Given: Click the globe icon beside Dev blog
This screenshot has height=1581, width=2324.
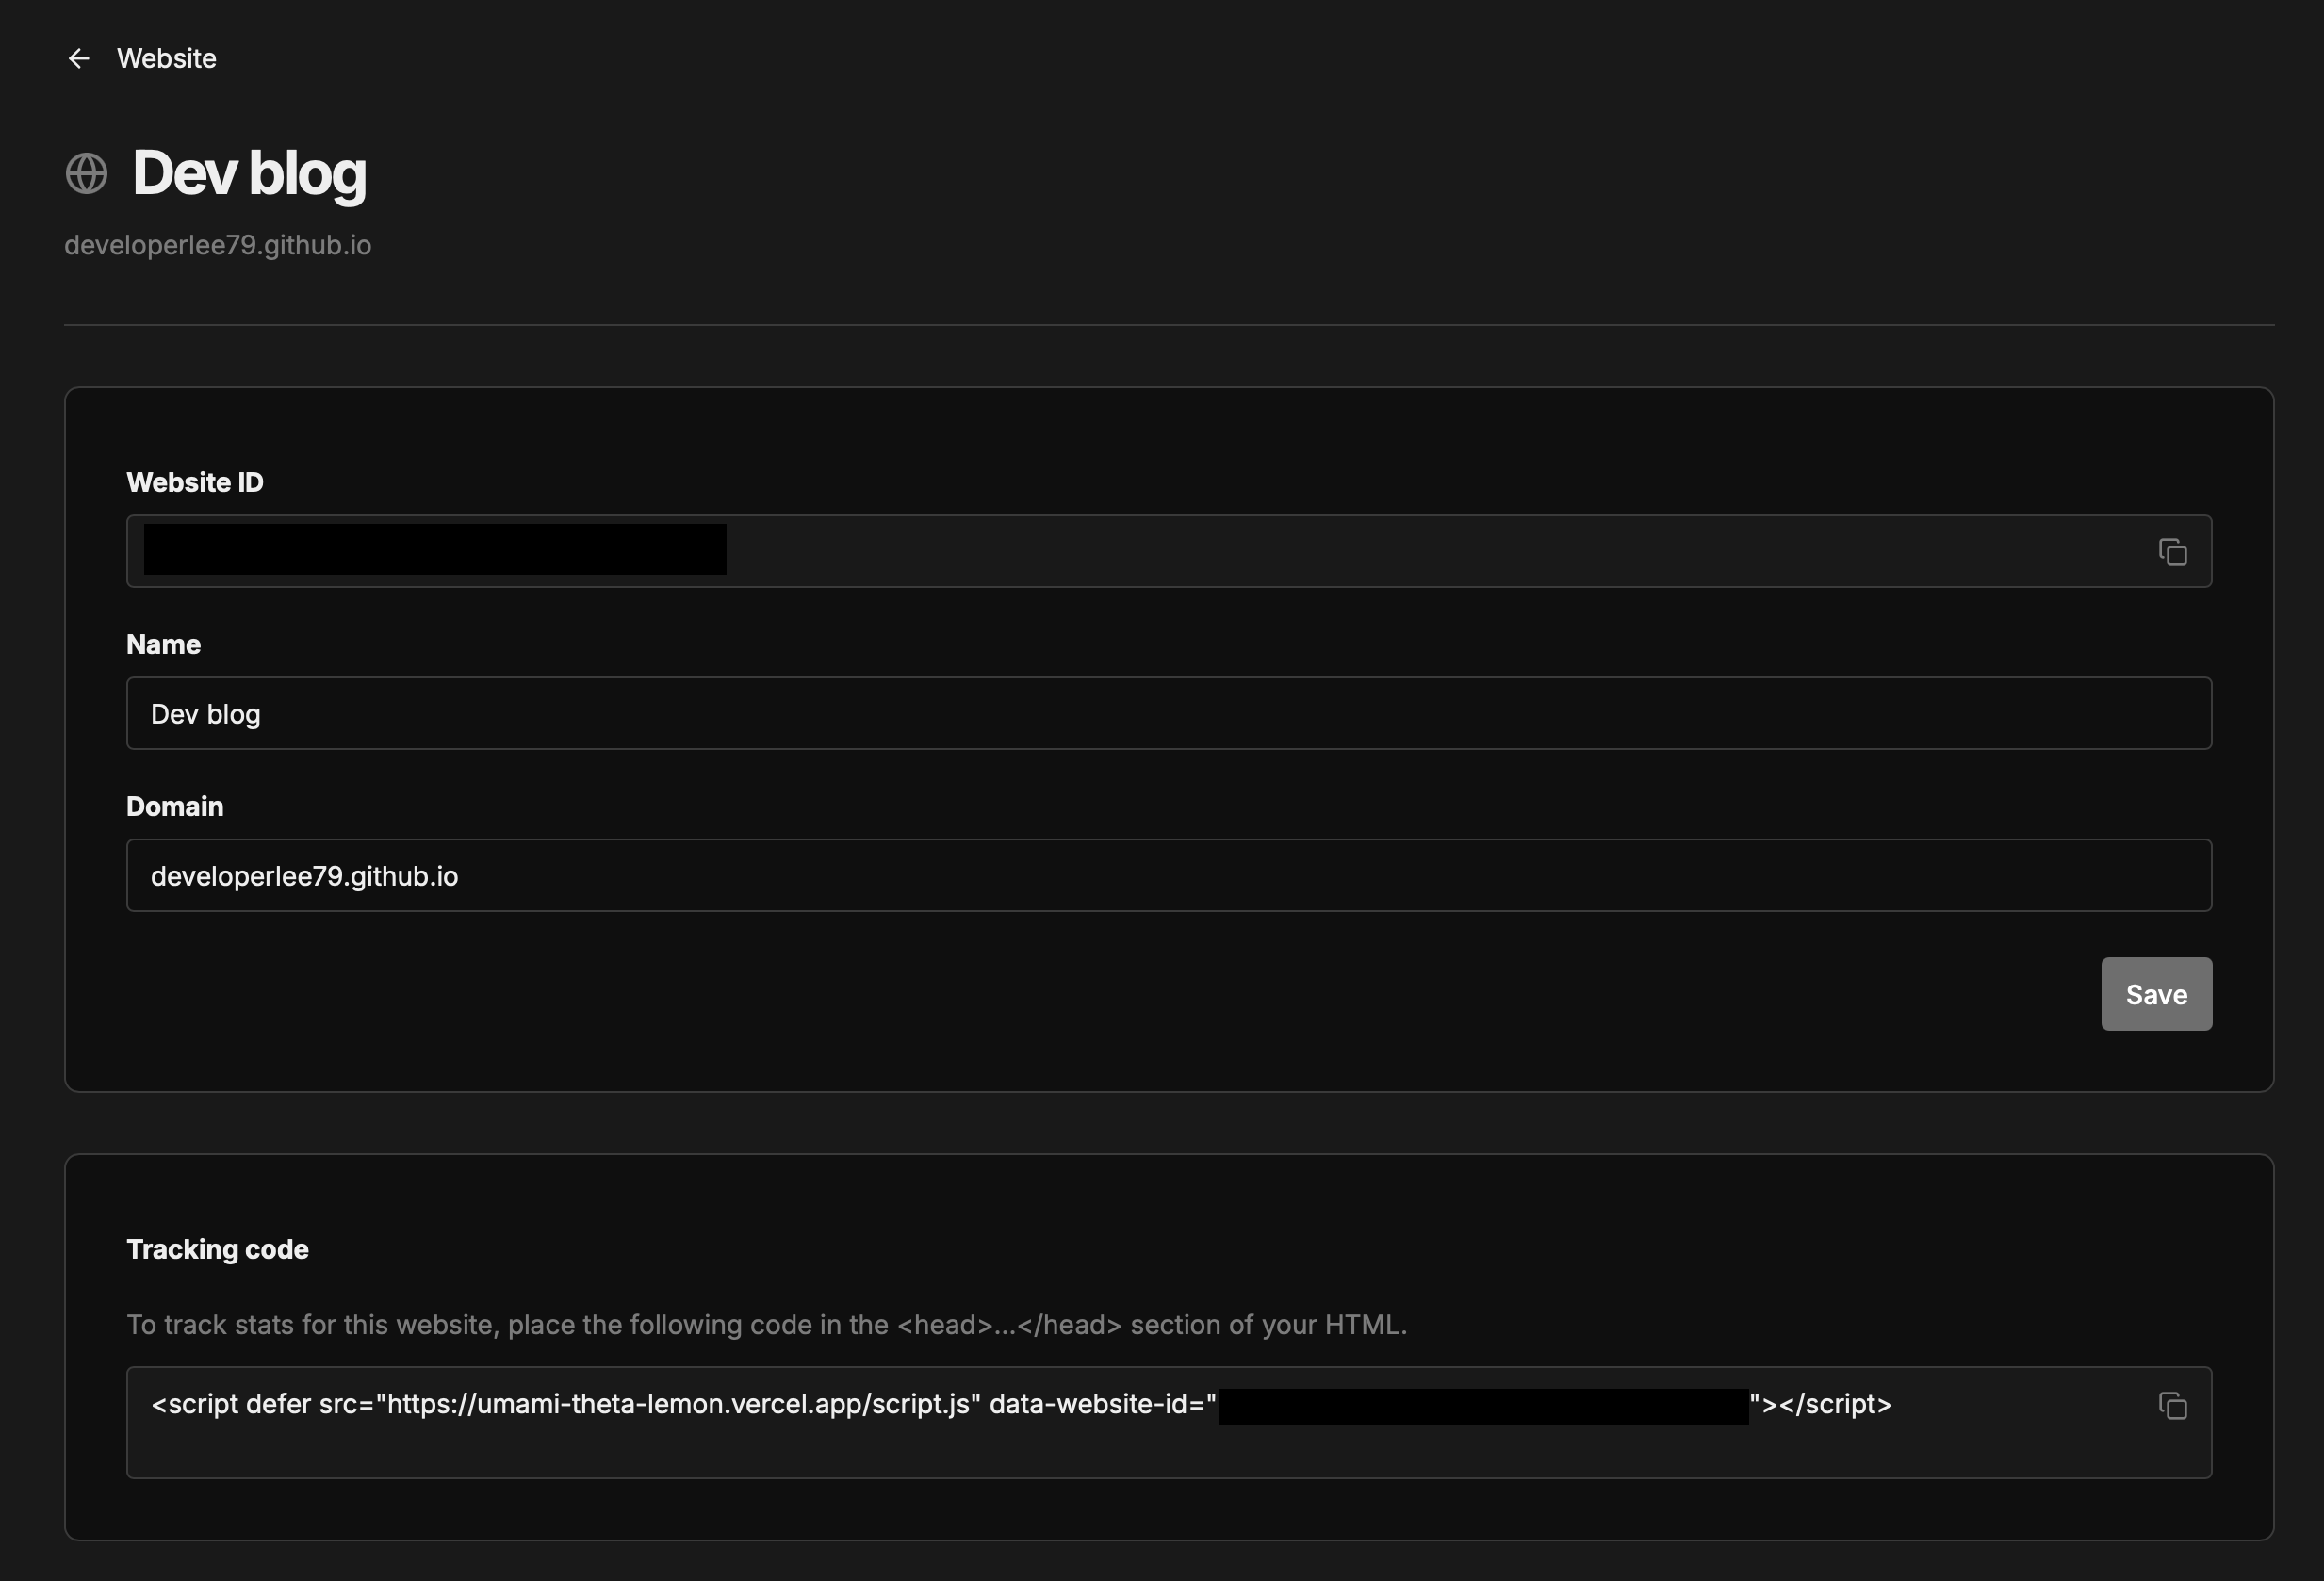Looking at the screenshot, I should [x=86, y=173].
